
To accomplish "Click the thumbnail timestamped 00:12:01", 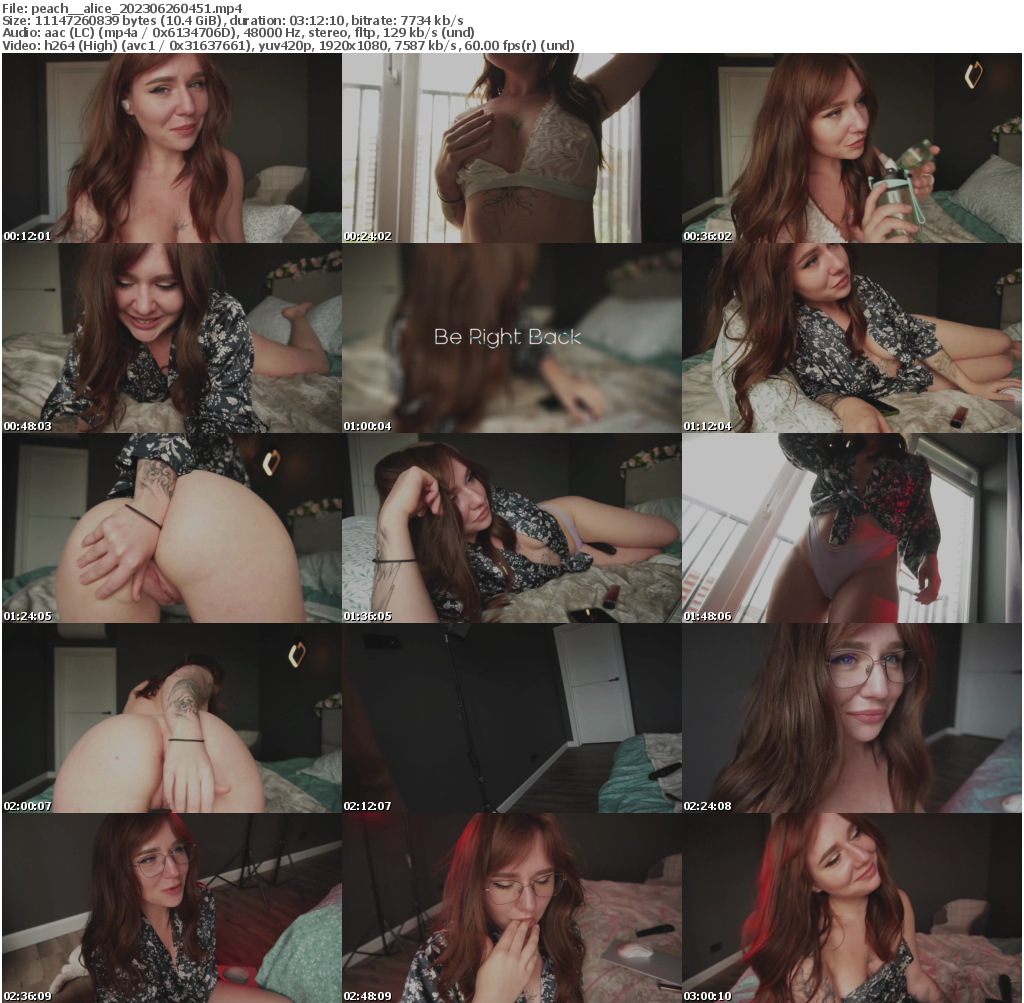I will (171, 148).
